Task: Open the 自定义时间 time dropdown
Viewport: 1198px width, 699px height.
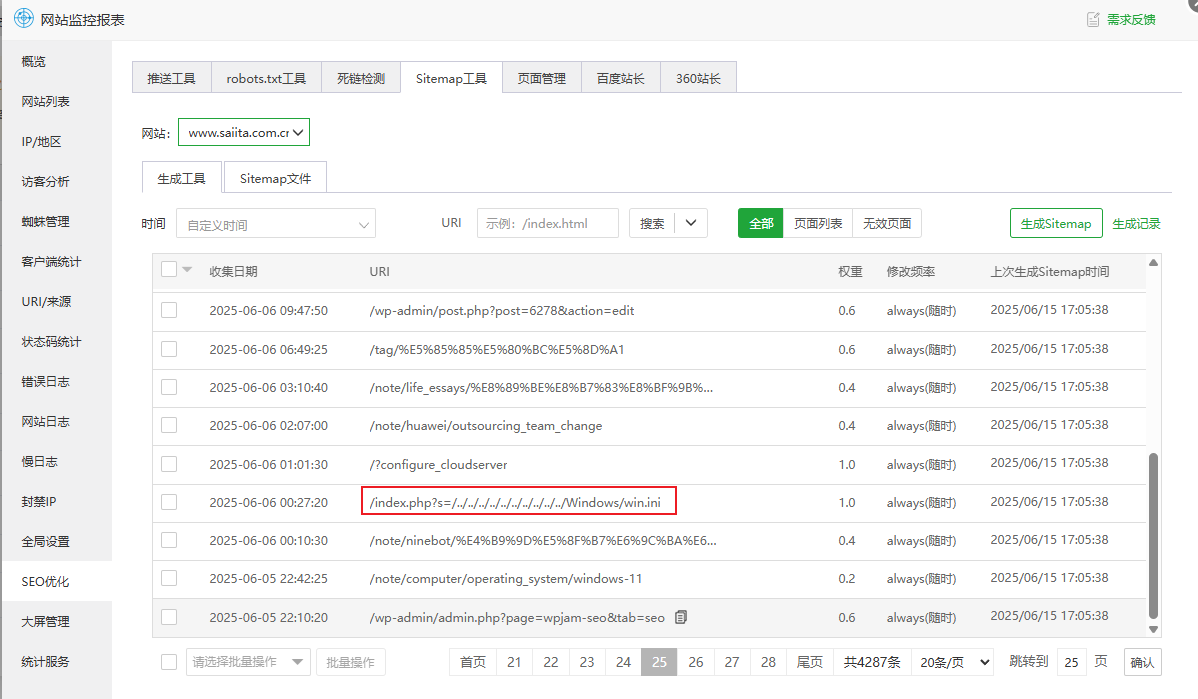Action: [276, 223]
